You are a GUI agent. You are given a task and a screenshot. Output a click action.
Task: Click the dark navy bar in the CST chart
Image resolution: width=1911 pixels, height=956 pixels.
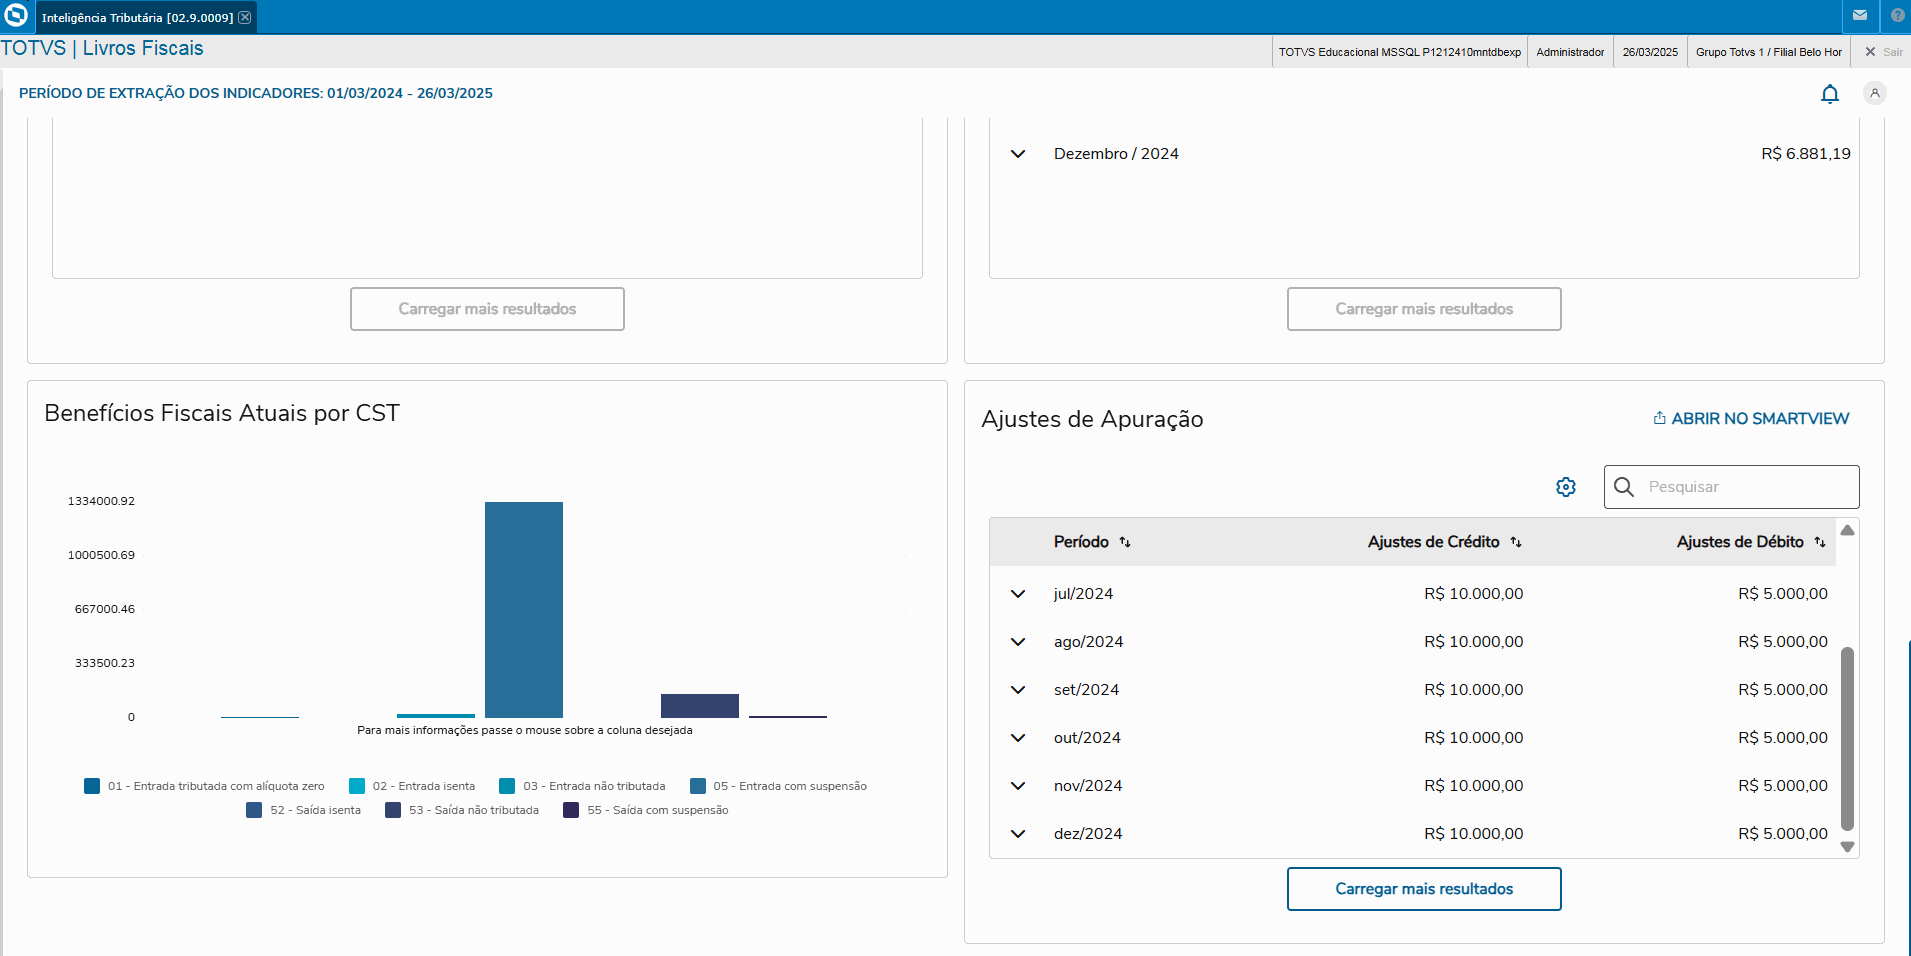click(x=700, y=706)
